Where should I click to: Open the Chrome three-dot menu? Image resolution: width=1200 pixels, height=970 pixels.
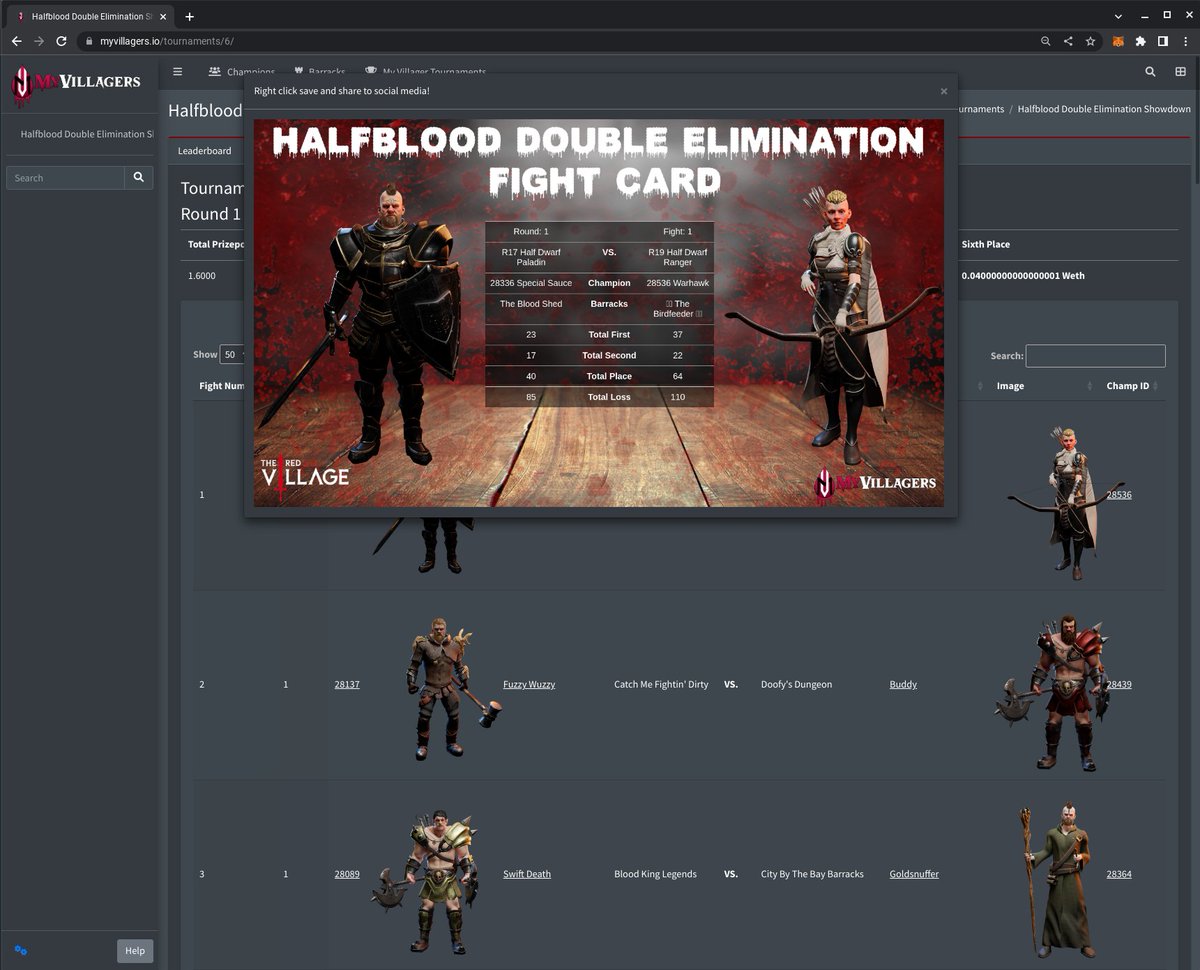(x=1185, y=41)
